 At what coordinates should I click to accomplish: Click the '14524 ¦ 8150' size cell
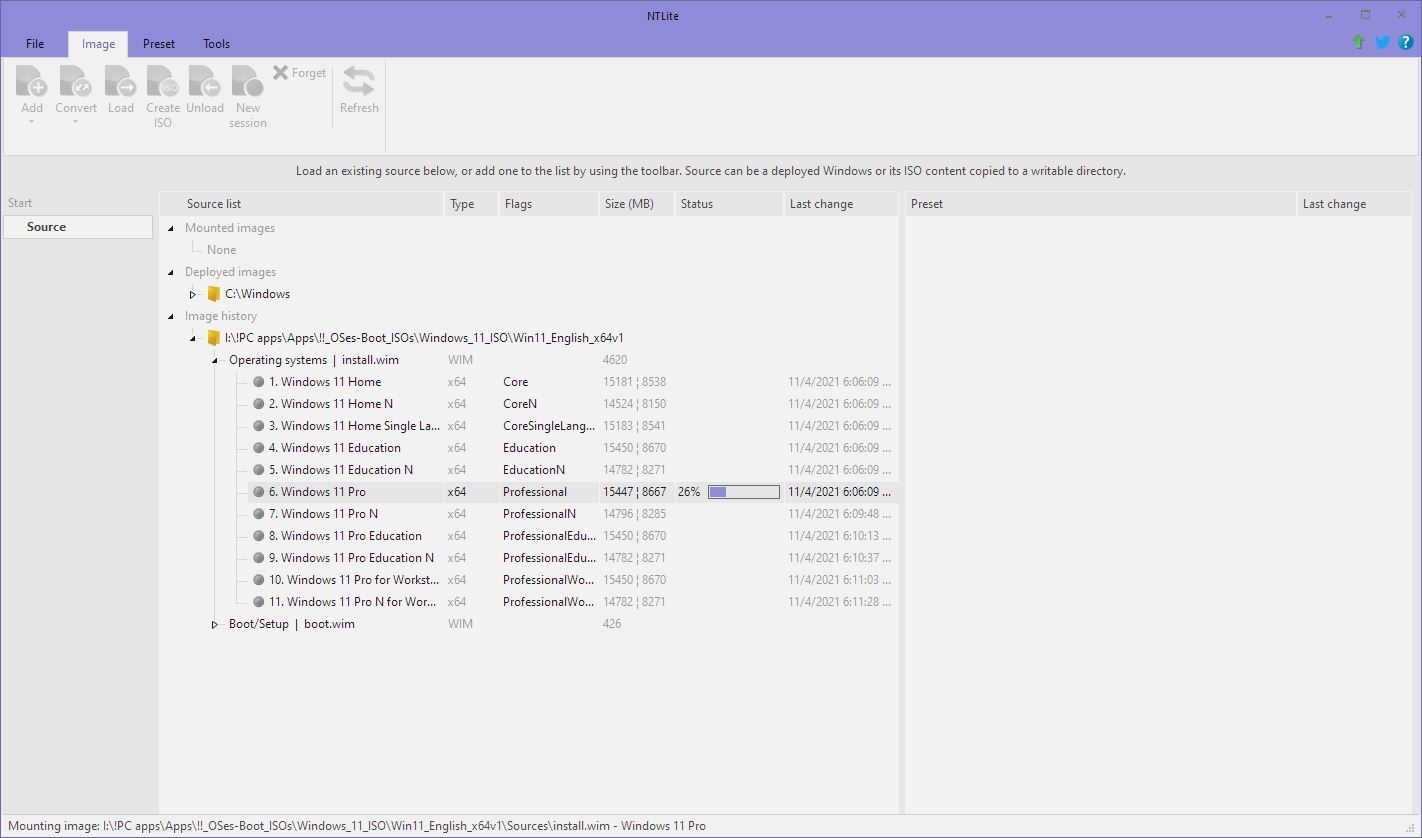tap(634, 404)
